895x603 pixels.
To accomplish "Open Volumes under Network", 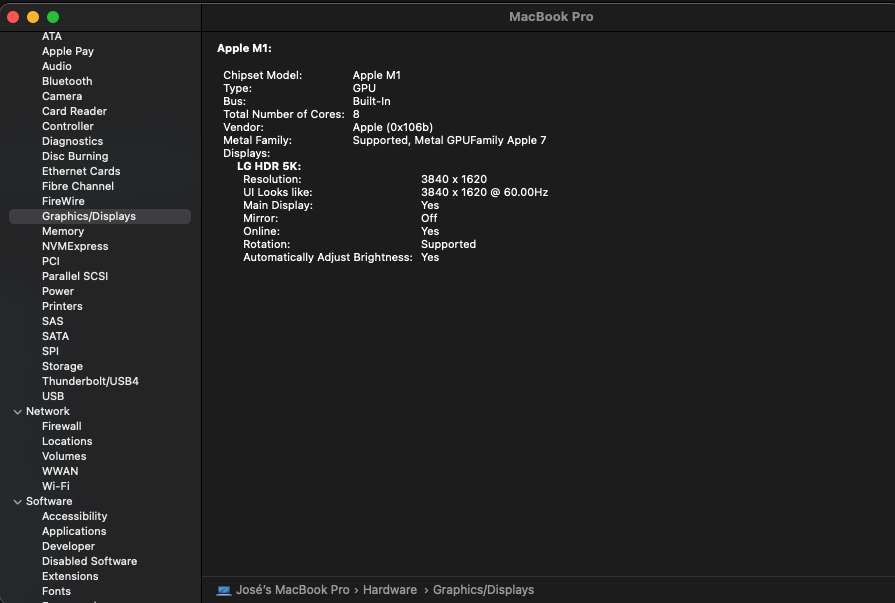I will pos(64,456).
